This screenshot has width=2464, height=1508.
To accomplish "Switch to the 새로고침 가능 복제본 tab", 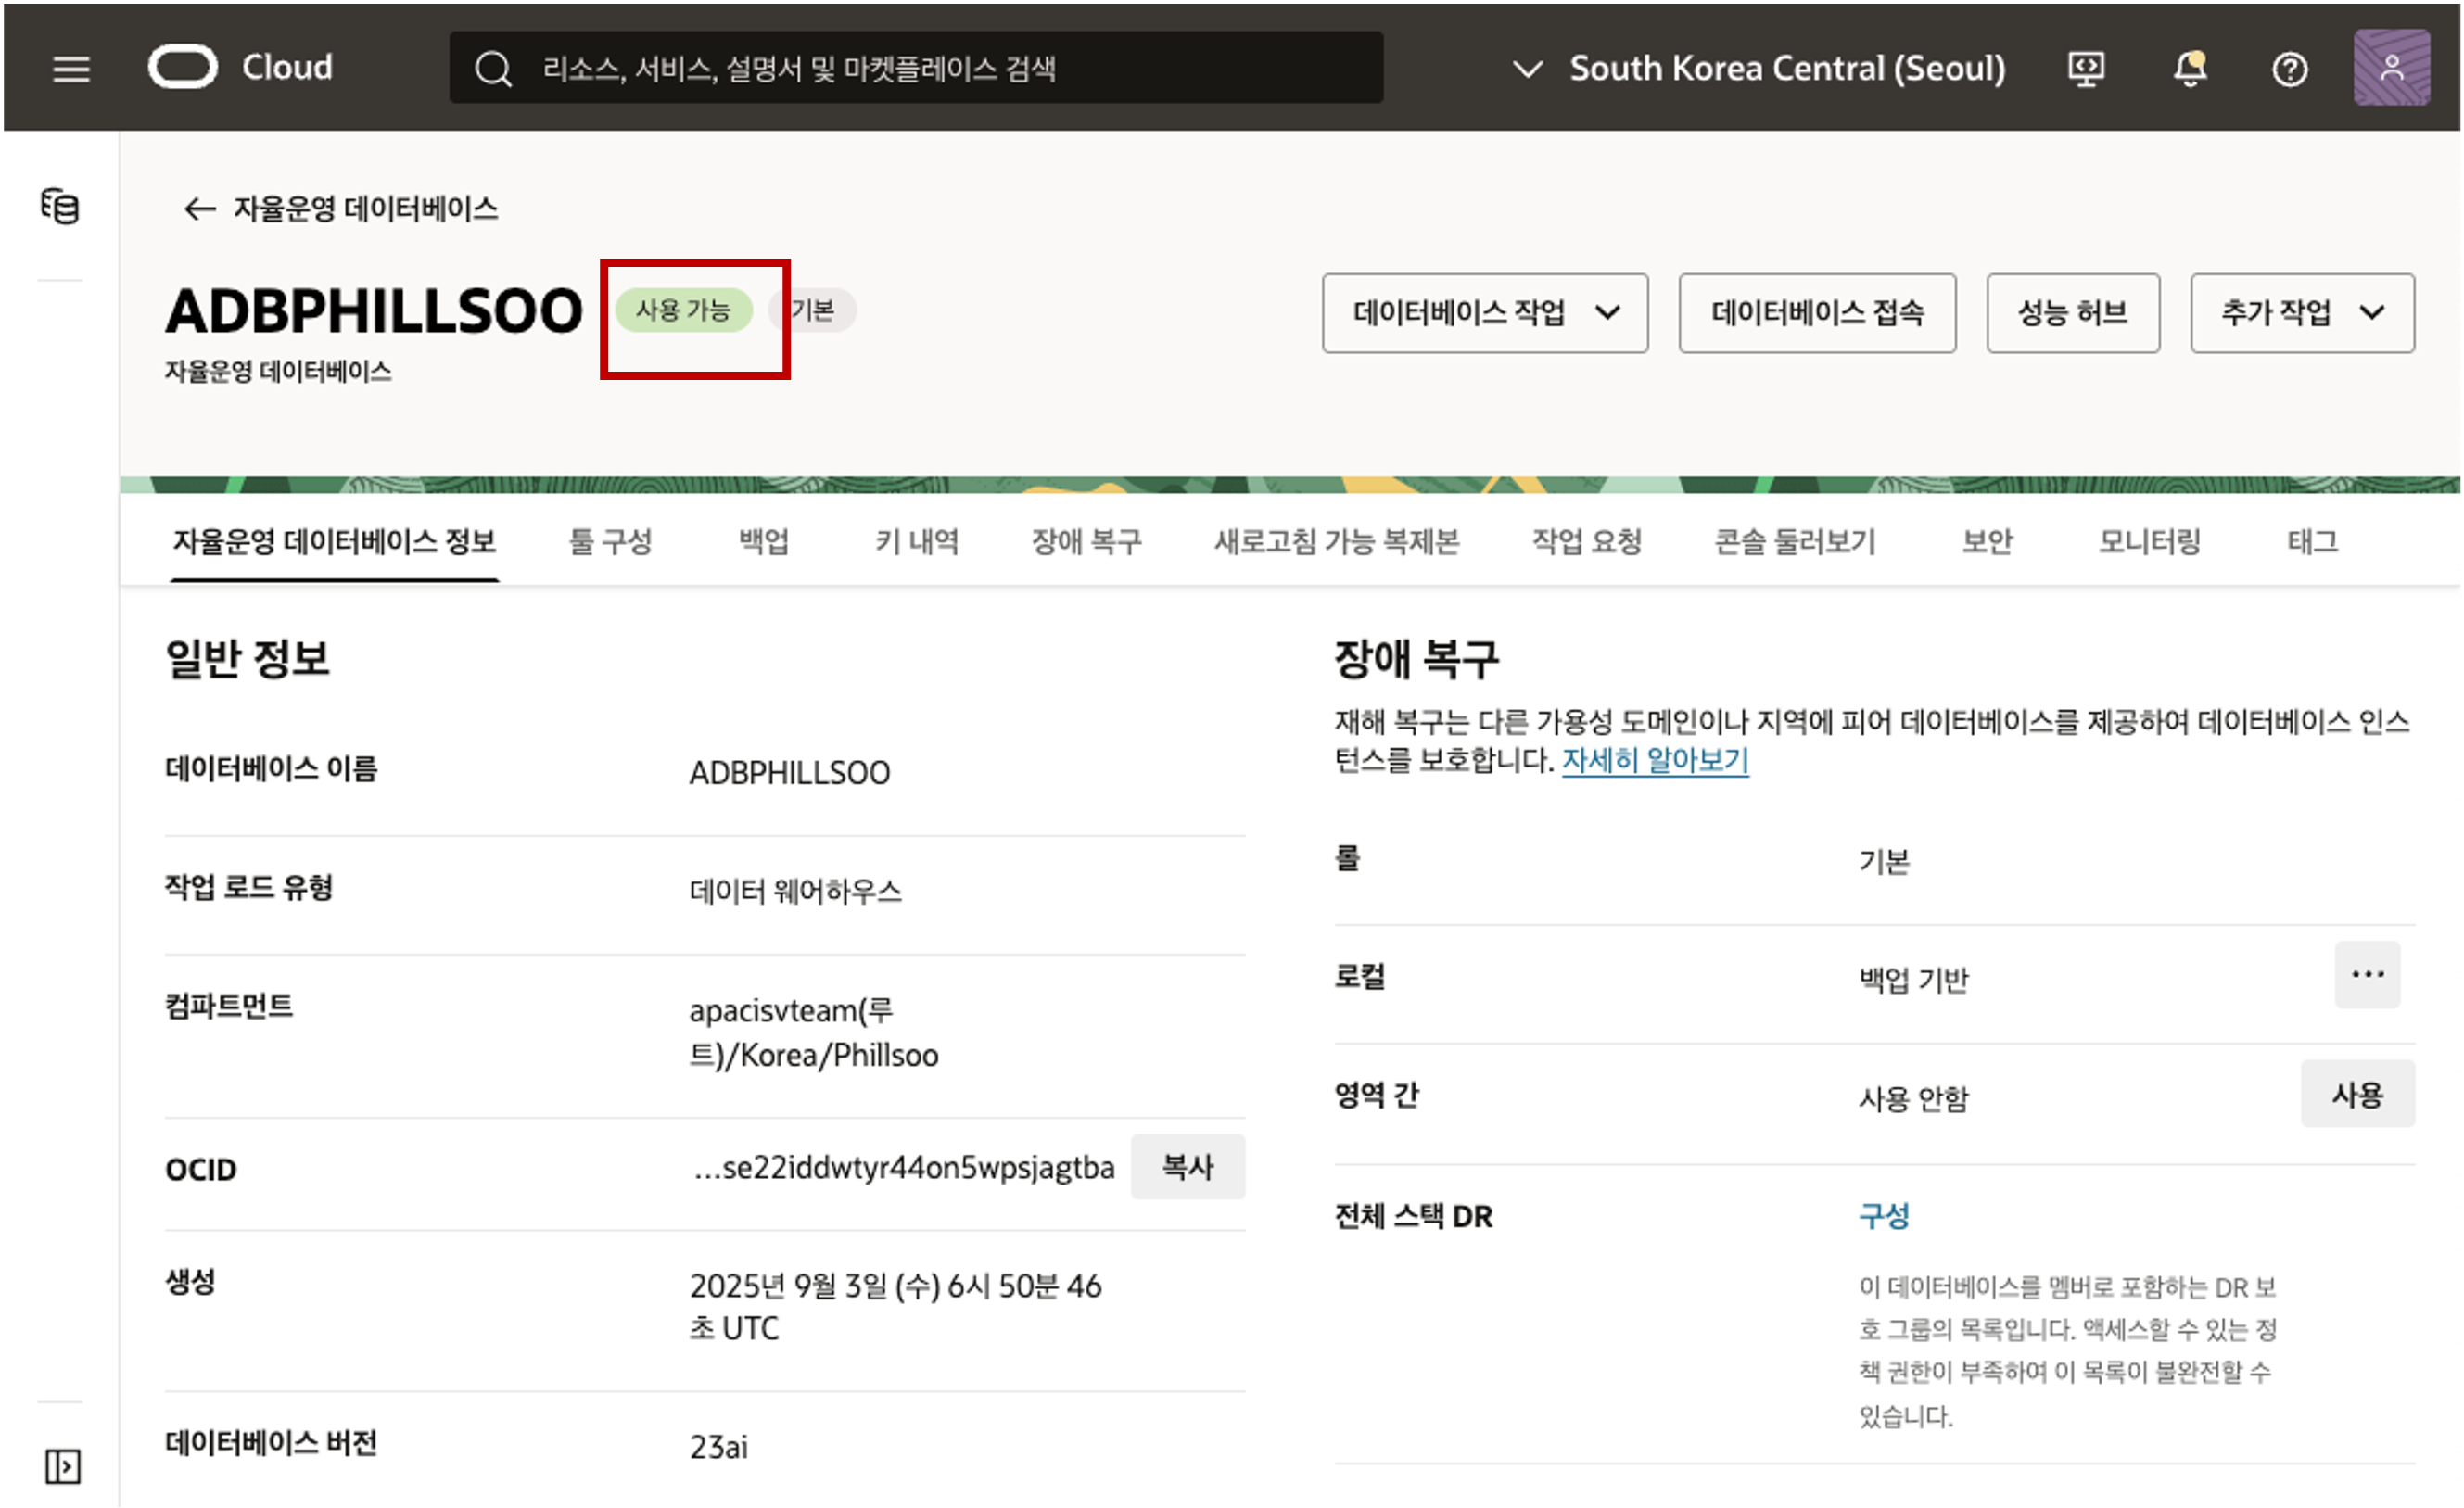I will pyautogui.click(x=1336, y=542).
